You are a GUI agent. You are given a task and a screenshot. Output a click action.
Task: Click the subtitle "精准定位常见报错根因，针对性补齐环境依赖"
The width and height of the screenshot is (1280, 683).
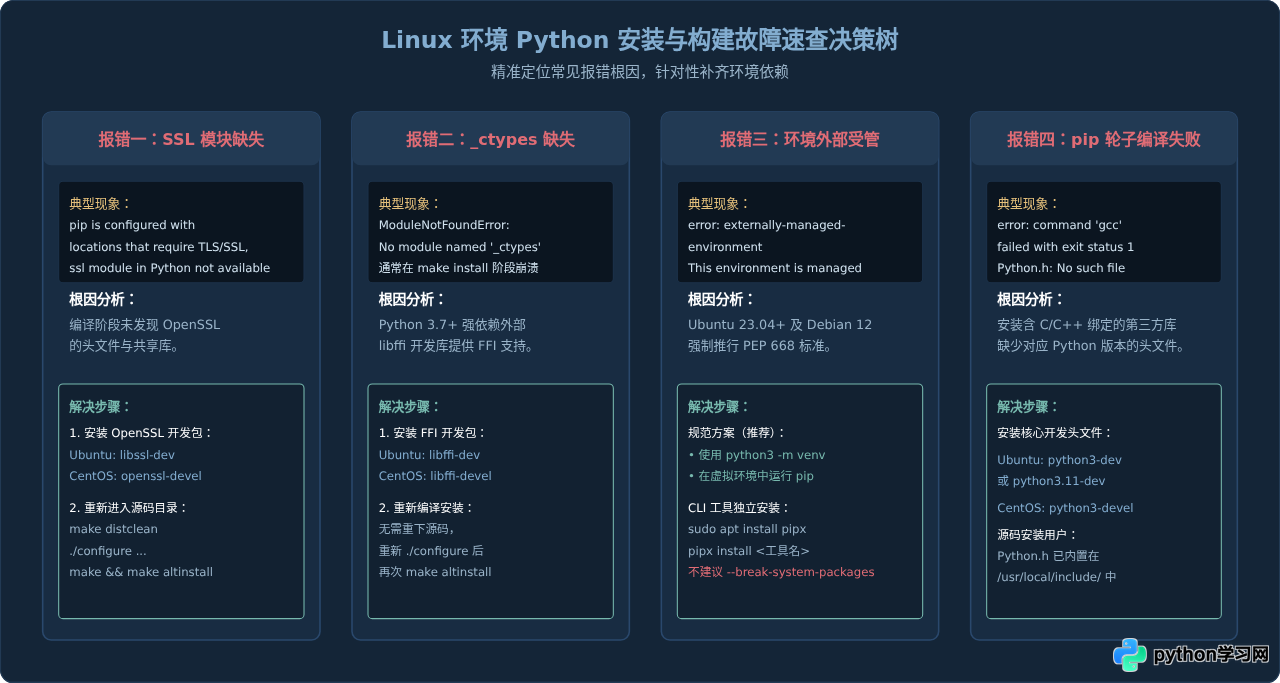point(640,72)
